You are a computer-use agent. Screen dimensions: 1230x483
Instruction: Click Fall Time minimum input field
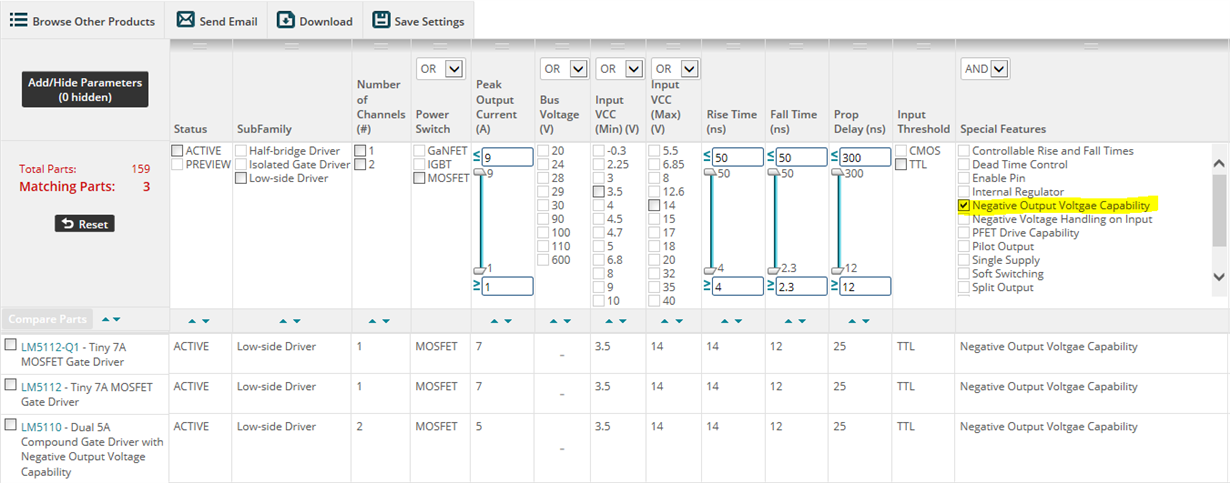[x=802, y=286]
